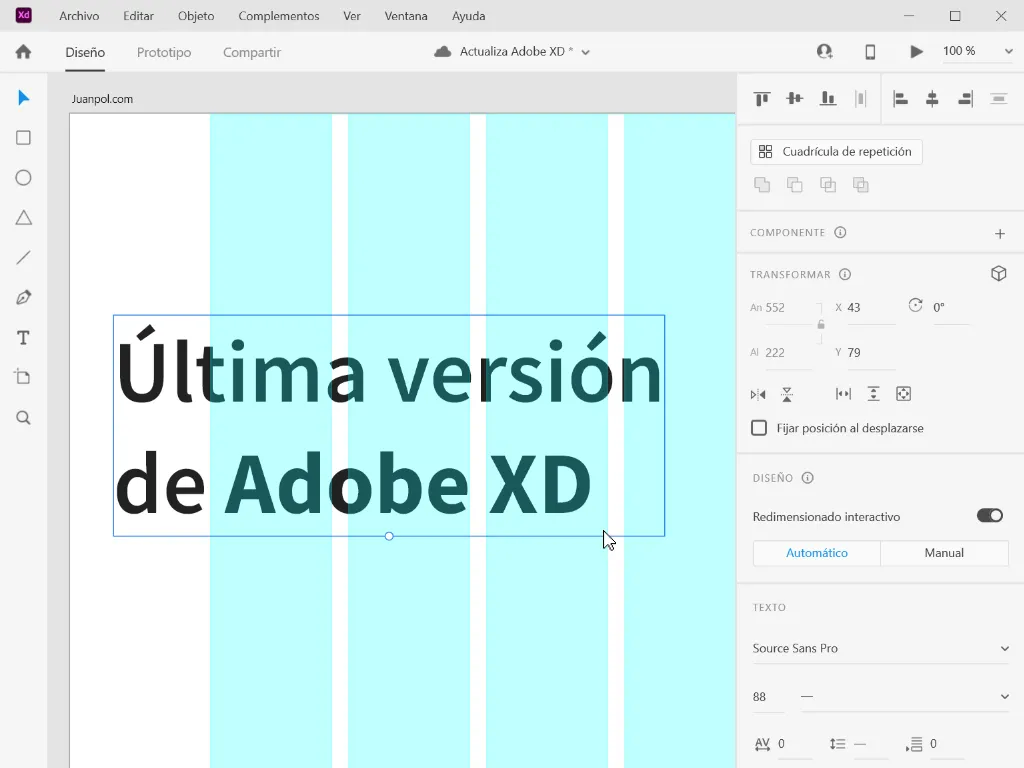Image resolution: width=1024 pixels, height=768 pixels.
Task: Open Ayuda menu
Action: (x=469, y=16)
